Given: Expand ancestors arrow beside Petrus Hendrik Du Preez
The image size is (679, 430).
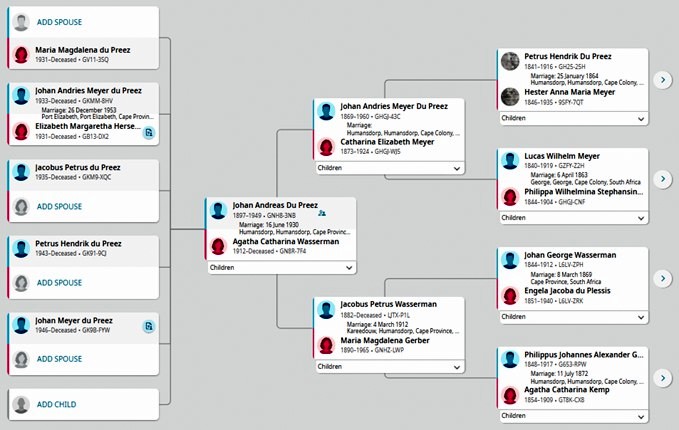Looking at the screenshot, I should pos(663,80).
